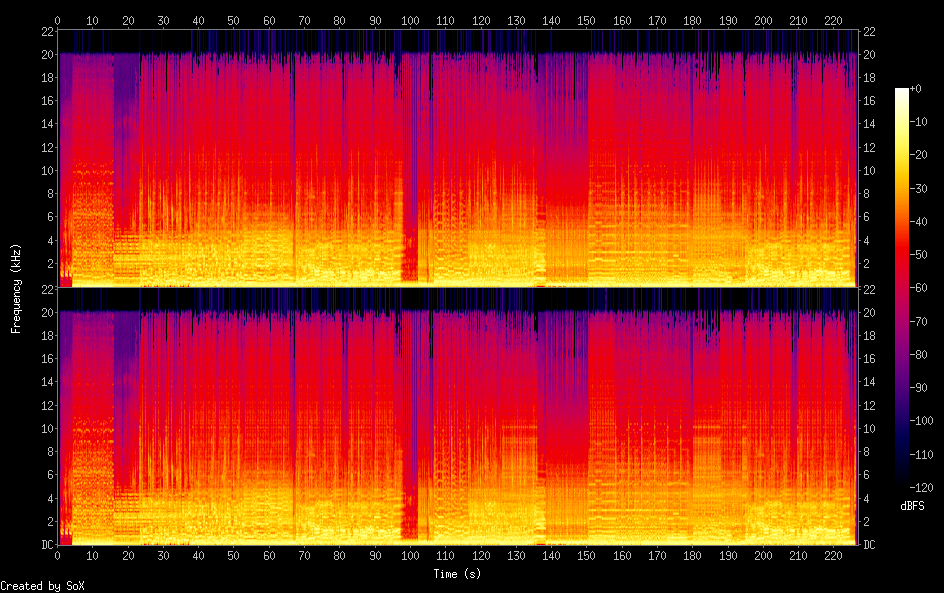Select the "-70" value on color scale
The width and height of the screenshot is (944, 593).
pos(918,321)
